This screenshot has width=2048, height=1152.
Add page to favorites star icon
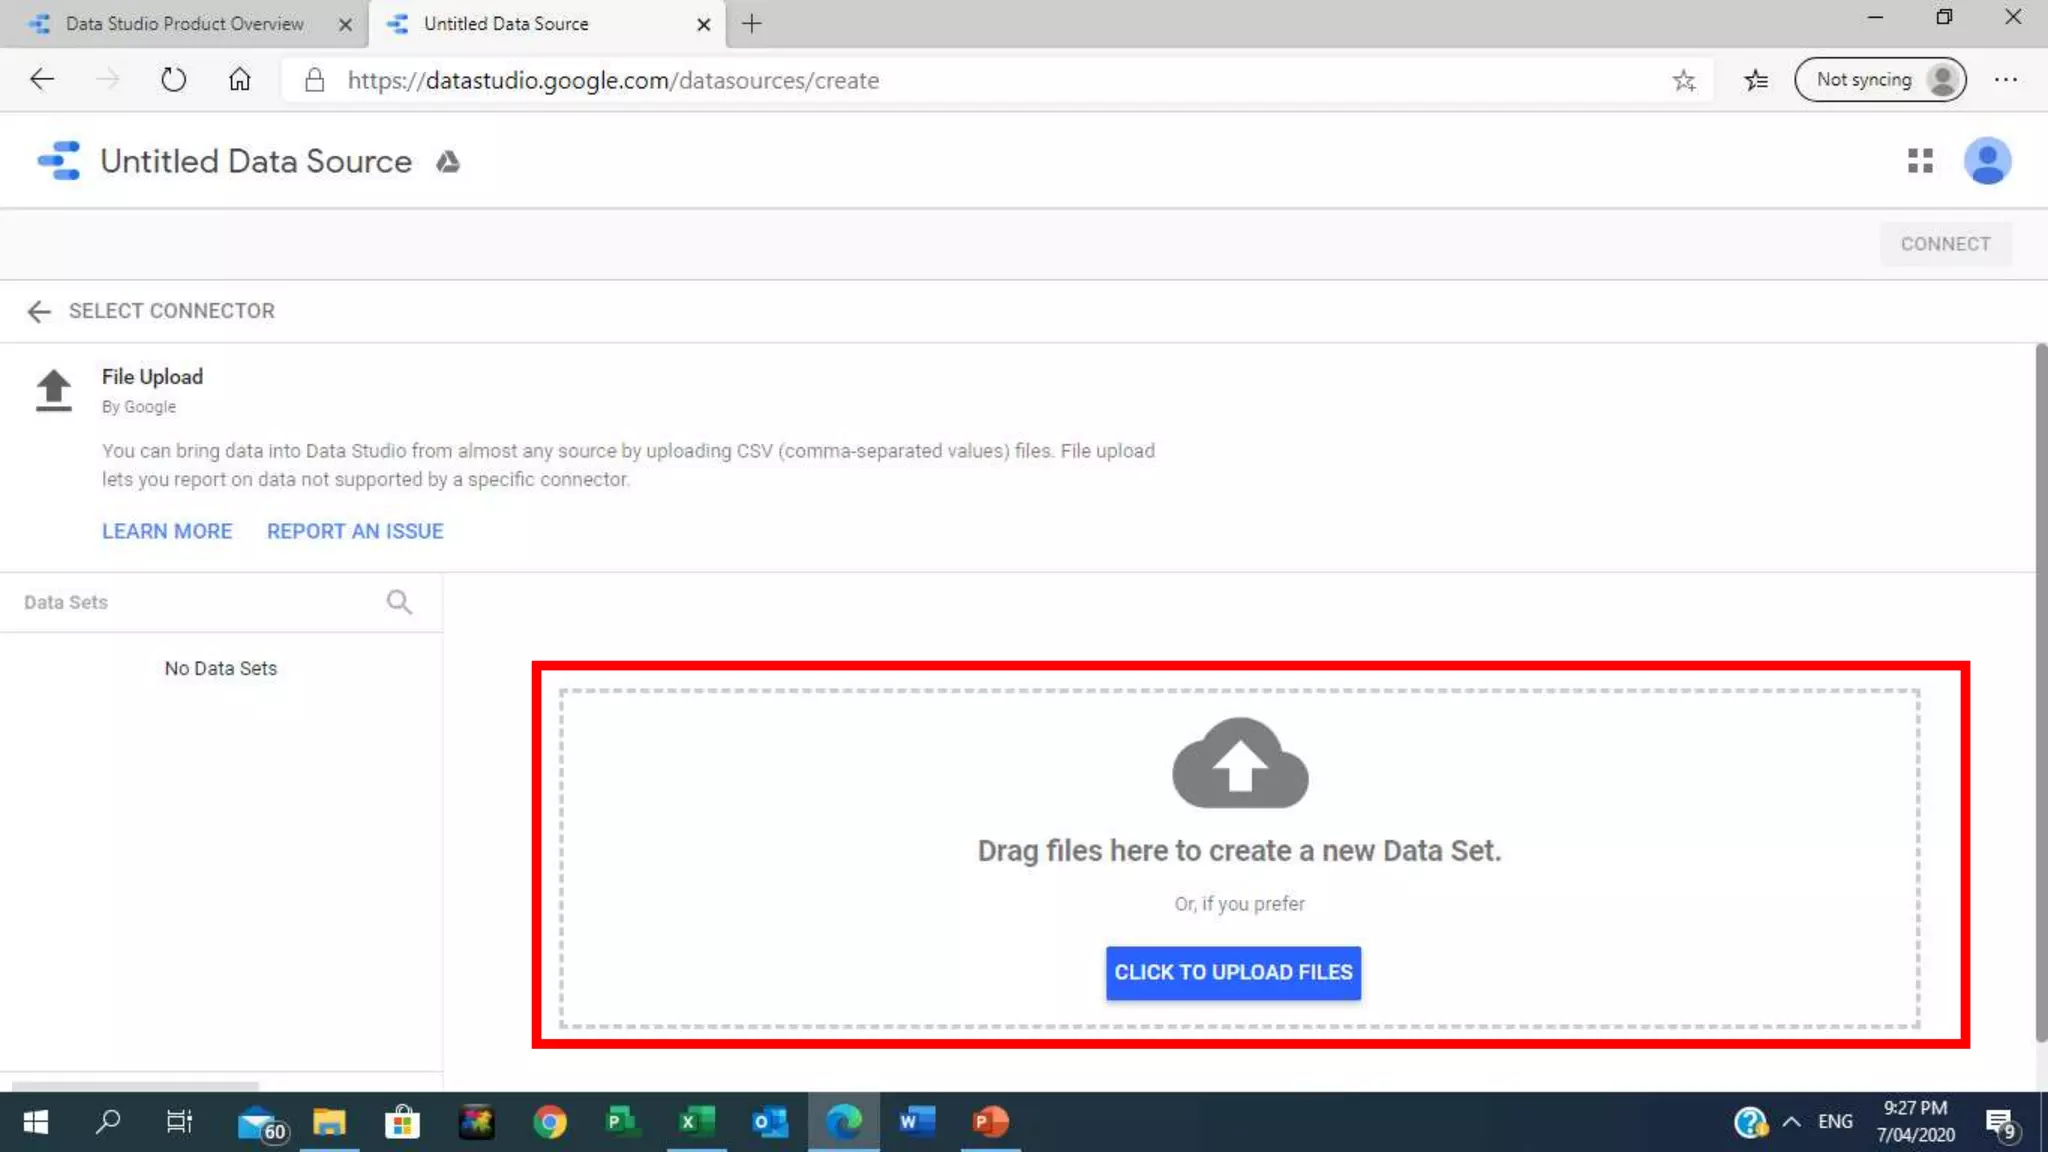pos(1683,80)
